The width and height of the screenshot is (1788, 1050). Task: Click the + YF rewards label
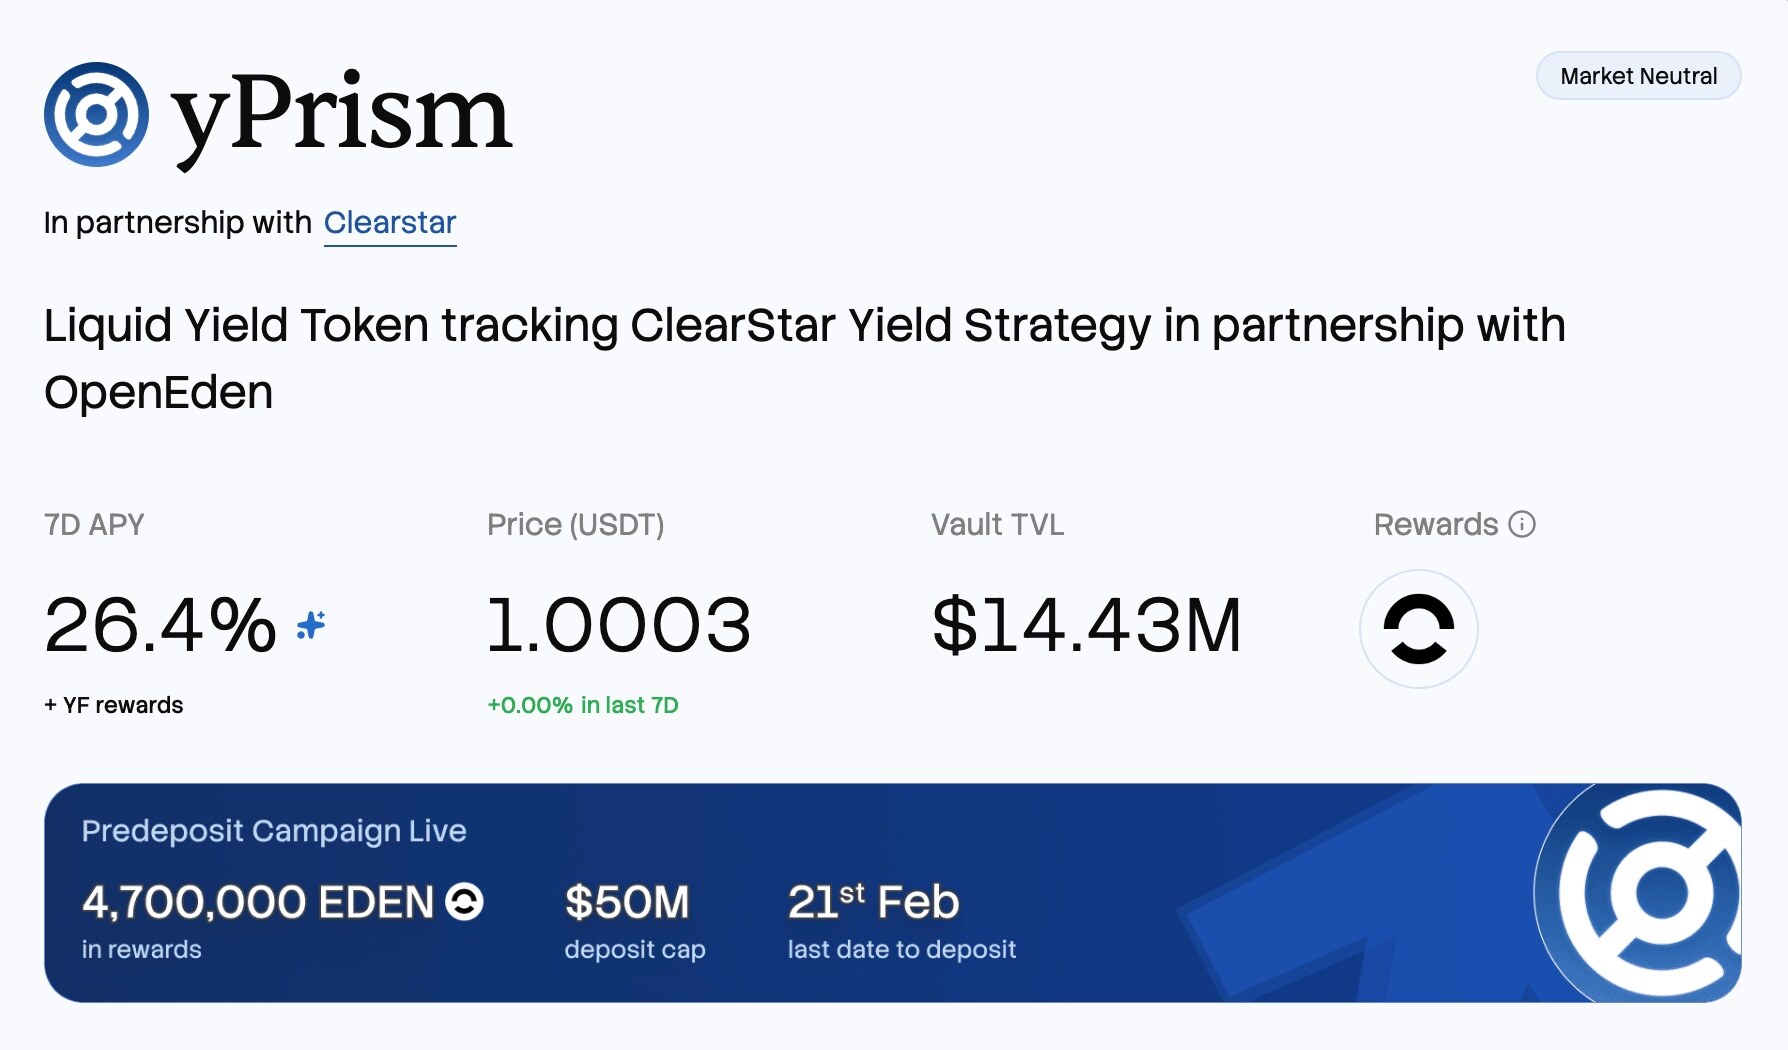(113, 705)
